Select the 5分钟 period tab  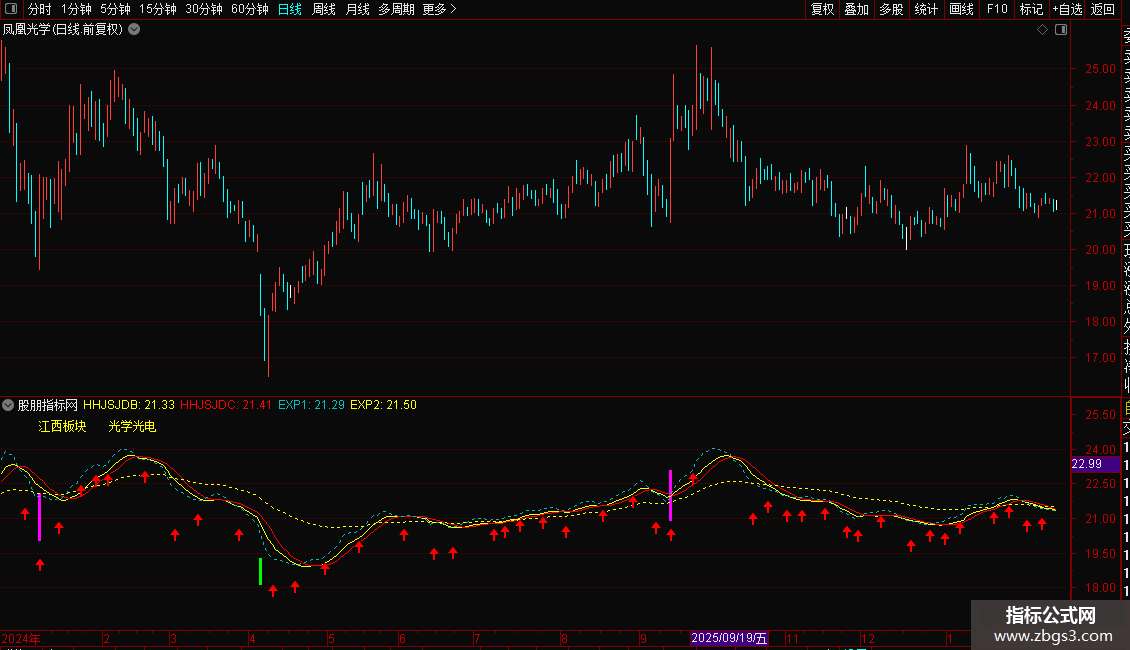(115, 9)
